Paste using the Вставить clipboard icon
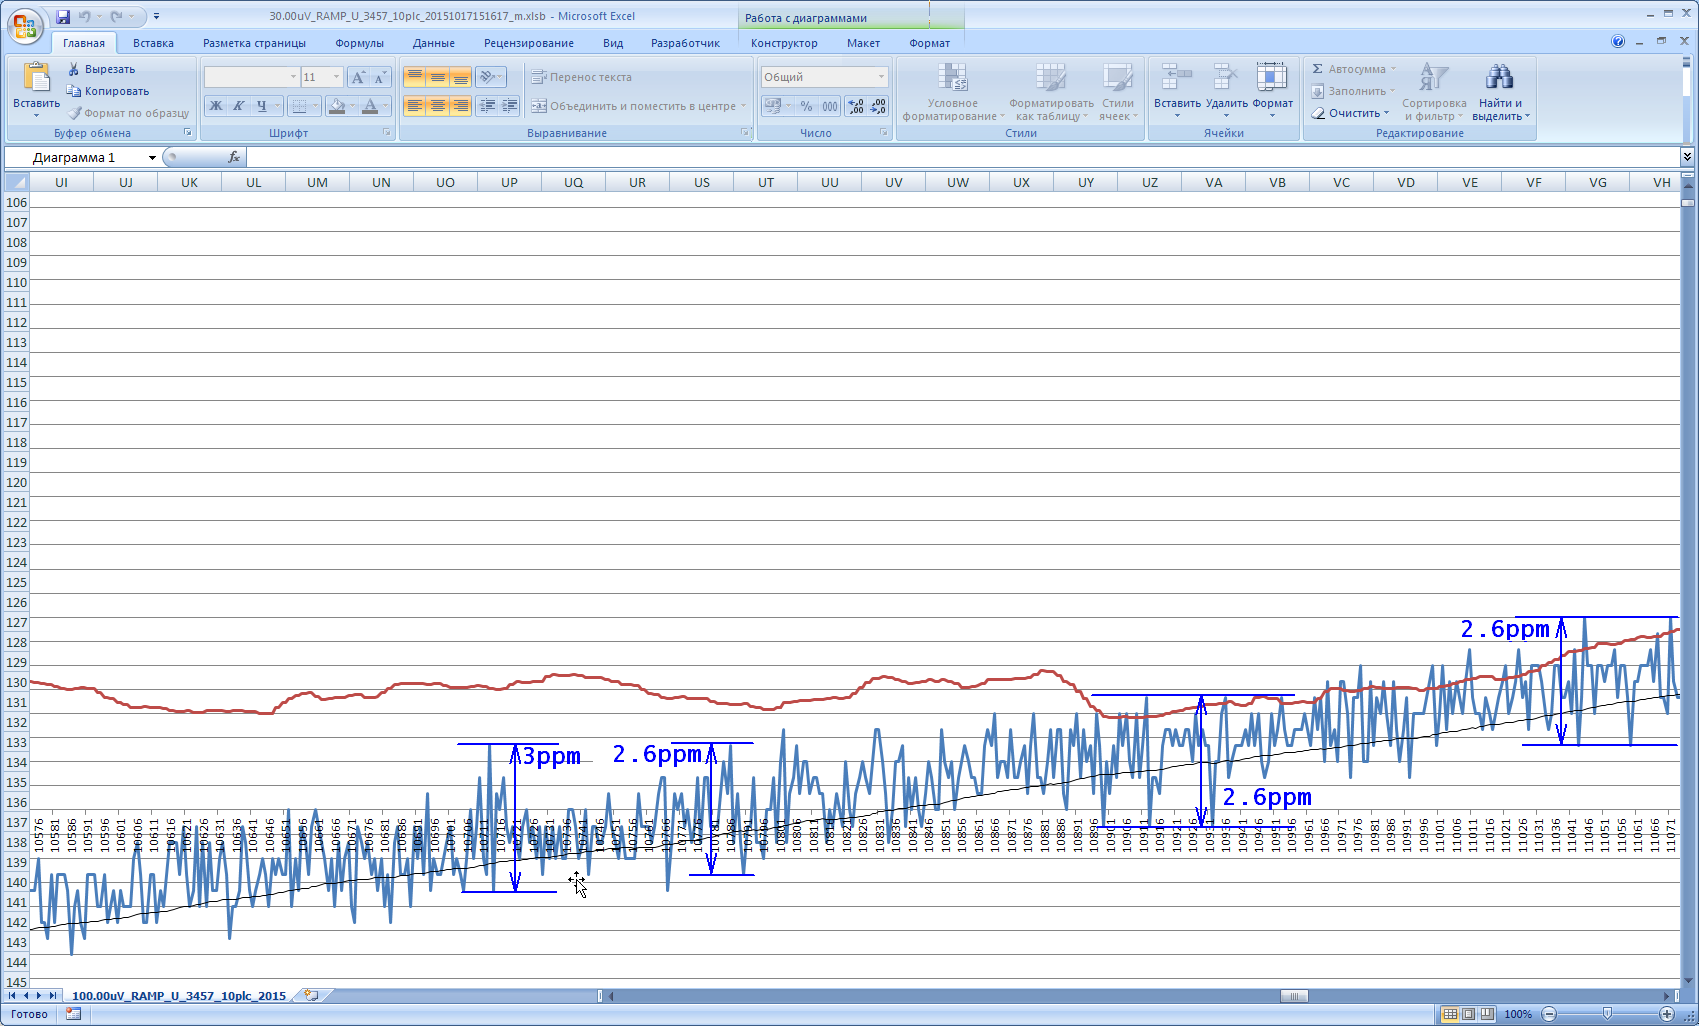The height and width of the screenshot is (1026, 1699). pos(36,78)
